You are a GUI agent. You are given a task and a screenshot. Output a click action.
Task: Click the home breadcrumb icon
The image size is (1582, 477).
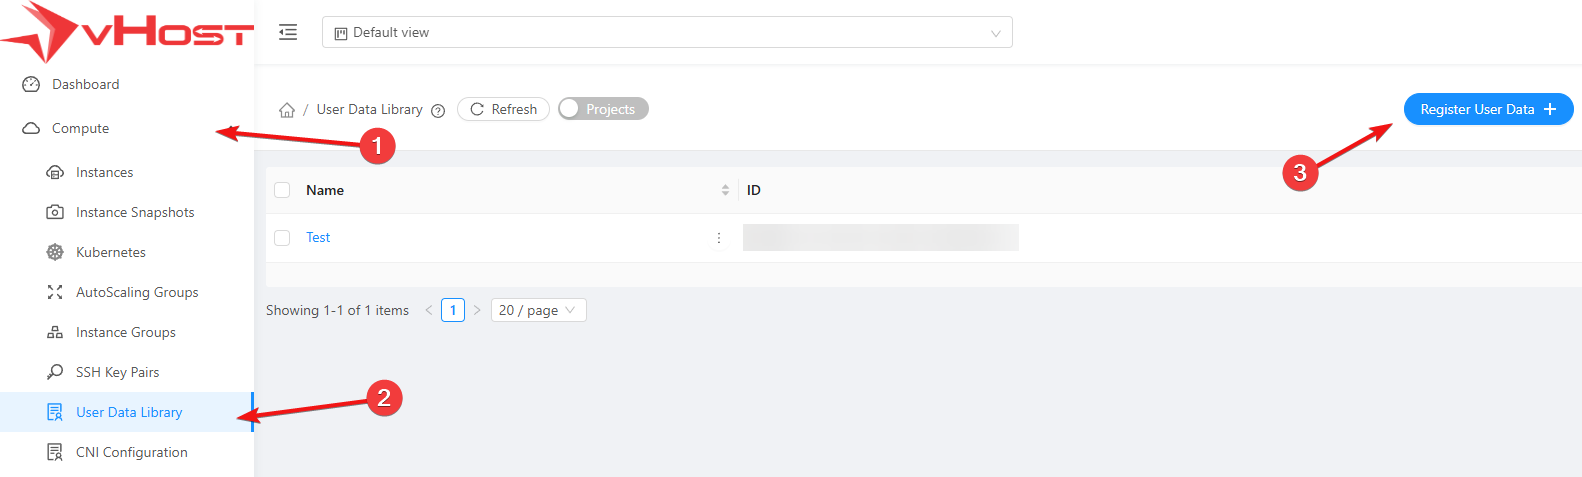pos(287,110)
